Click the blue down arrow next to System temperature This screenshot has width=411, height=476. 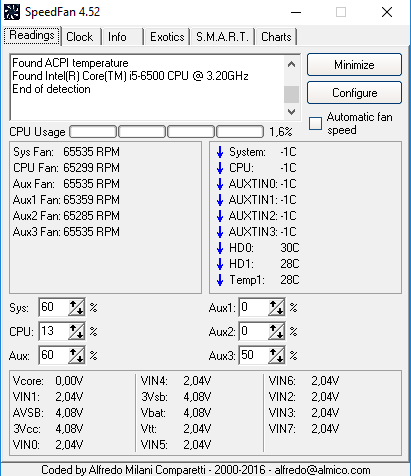coord(220,152)
